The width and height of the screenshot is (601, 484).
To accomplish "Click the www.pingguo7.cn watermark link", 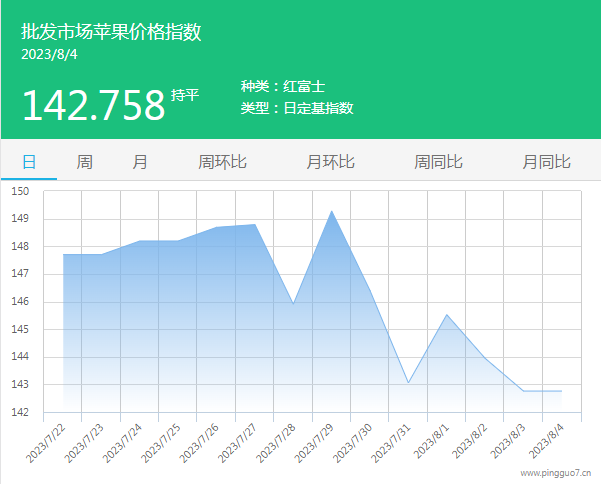I will point(556,474).
